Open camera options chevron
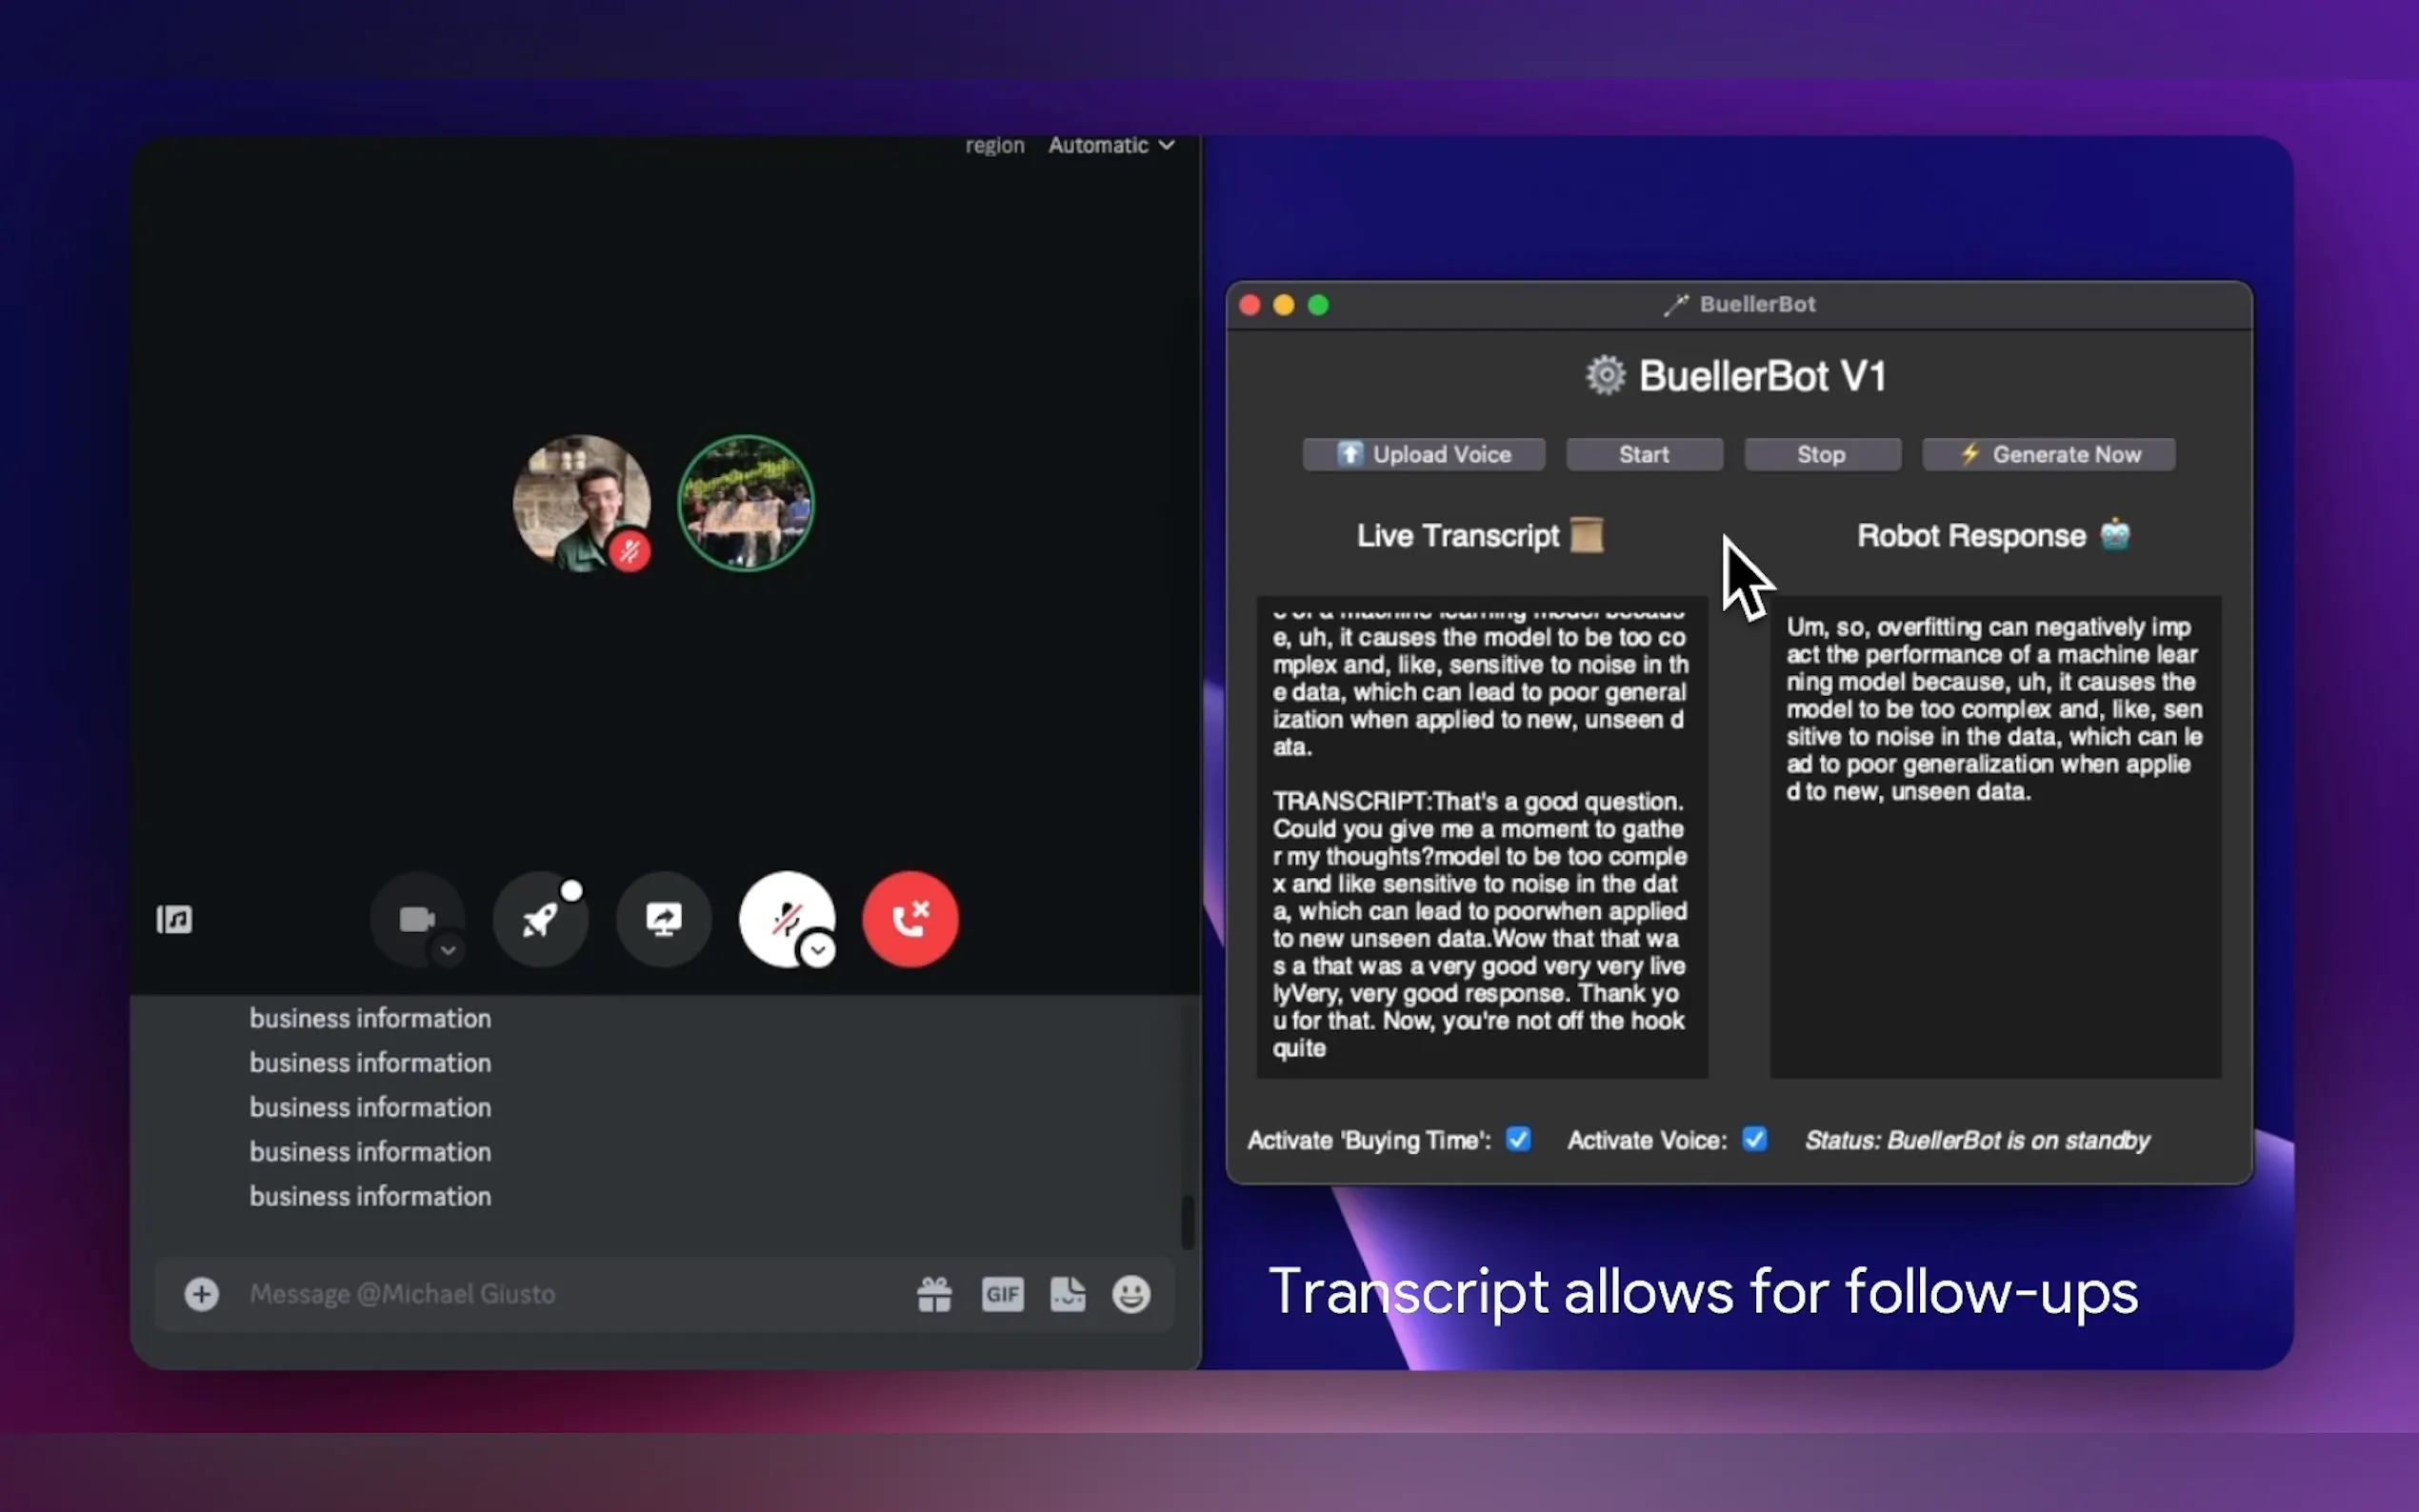The image size is (2419, 1512). pyautogui.click(x=448, y=950)
